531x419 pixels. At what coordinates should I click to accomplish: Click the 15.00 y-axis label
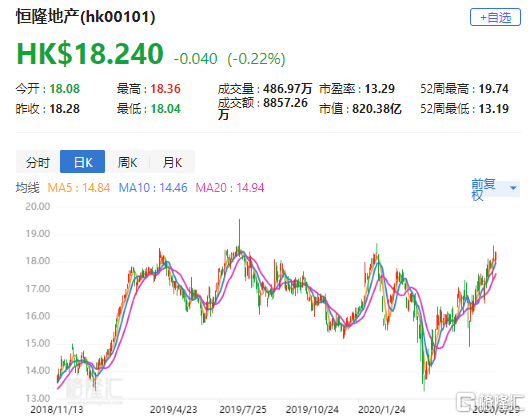coord(38,343)
